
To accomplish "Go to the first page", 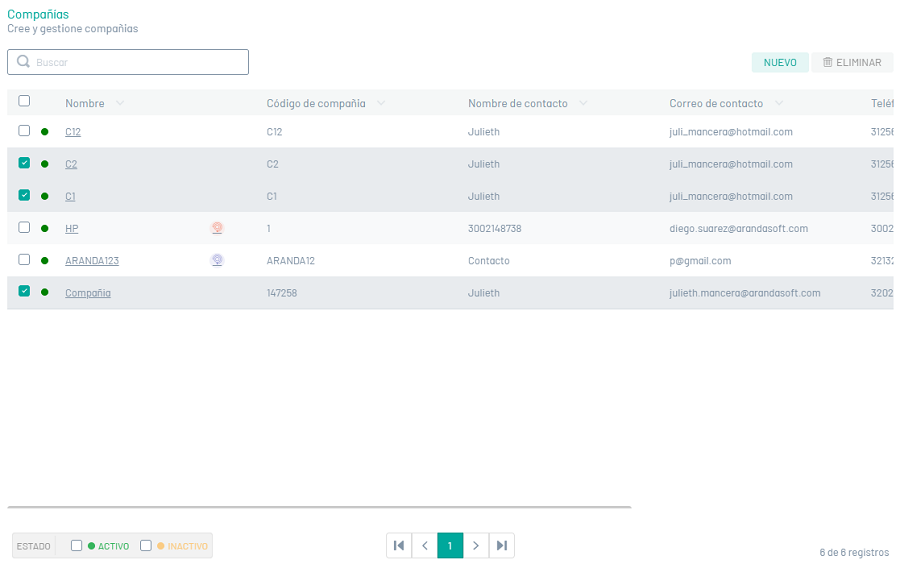I will pyautogui.click(x=399, y=545).
